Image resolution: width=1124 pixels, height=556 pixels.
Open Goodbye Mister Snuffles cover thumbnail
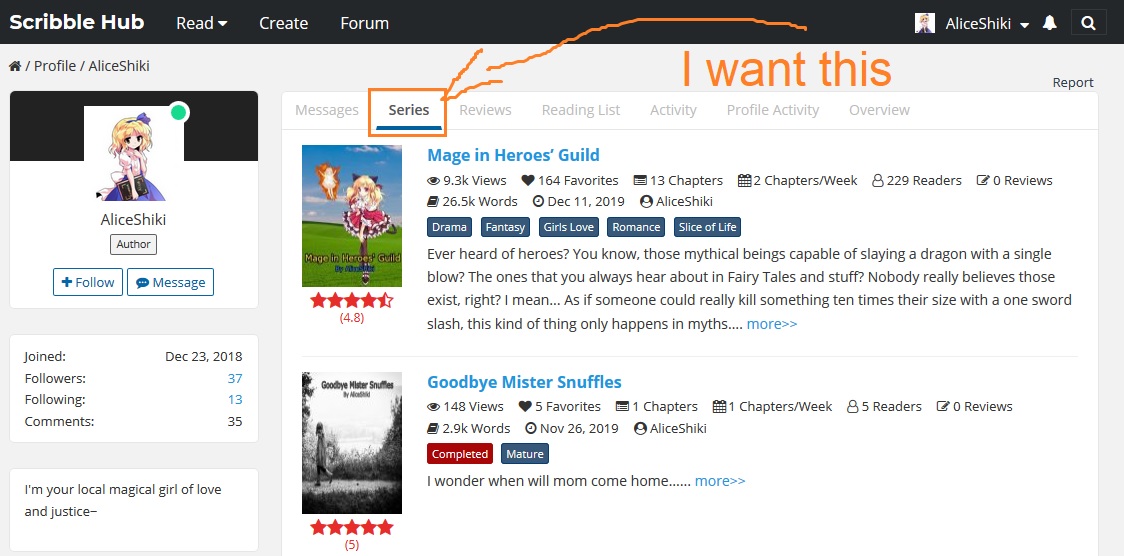(352, 443)
